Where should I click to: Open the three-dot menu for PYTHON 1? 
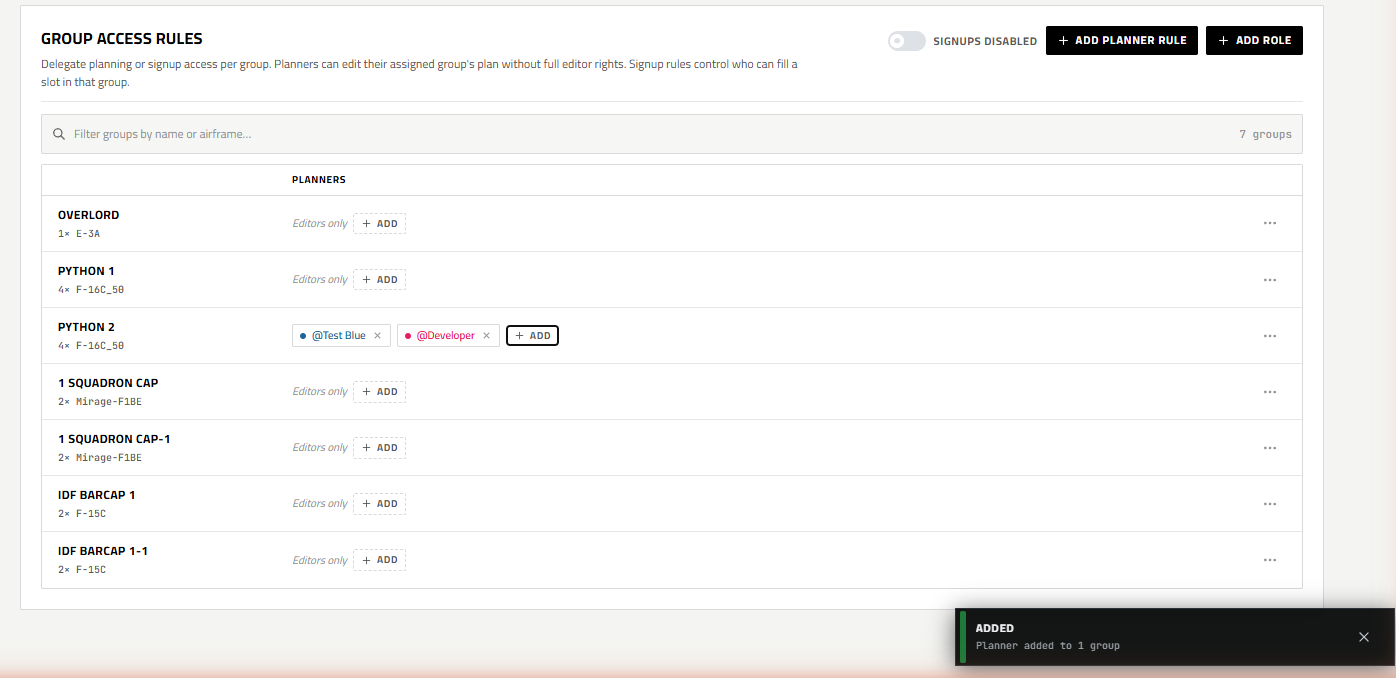coord(1270,280)
